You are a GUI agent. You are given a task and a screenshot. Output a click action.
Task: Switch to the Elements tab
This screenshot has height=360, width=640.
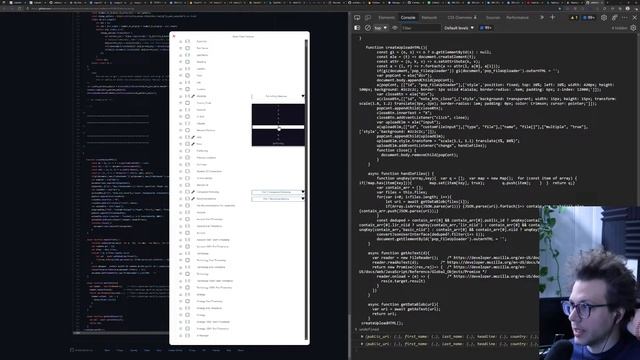point(387,18)
